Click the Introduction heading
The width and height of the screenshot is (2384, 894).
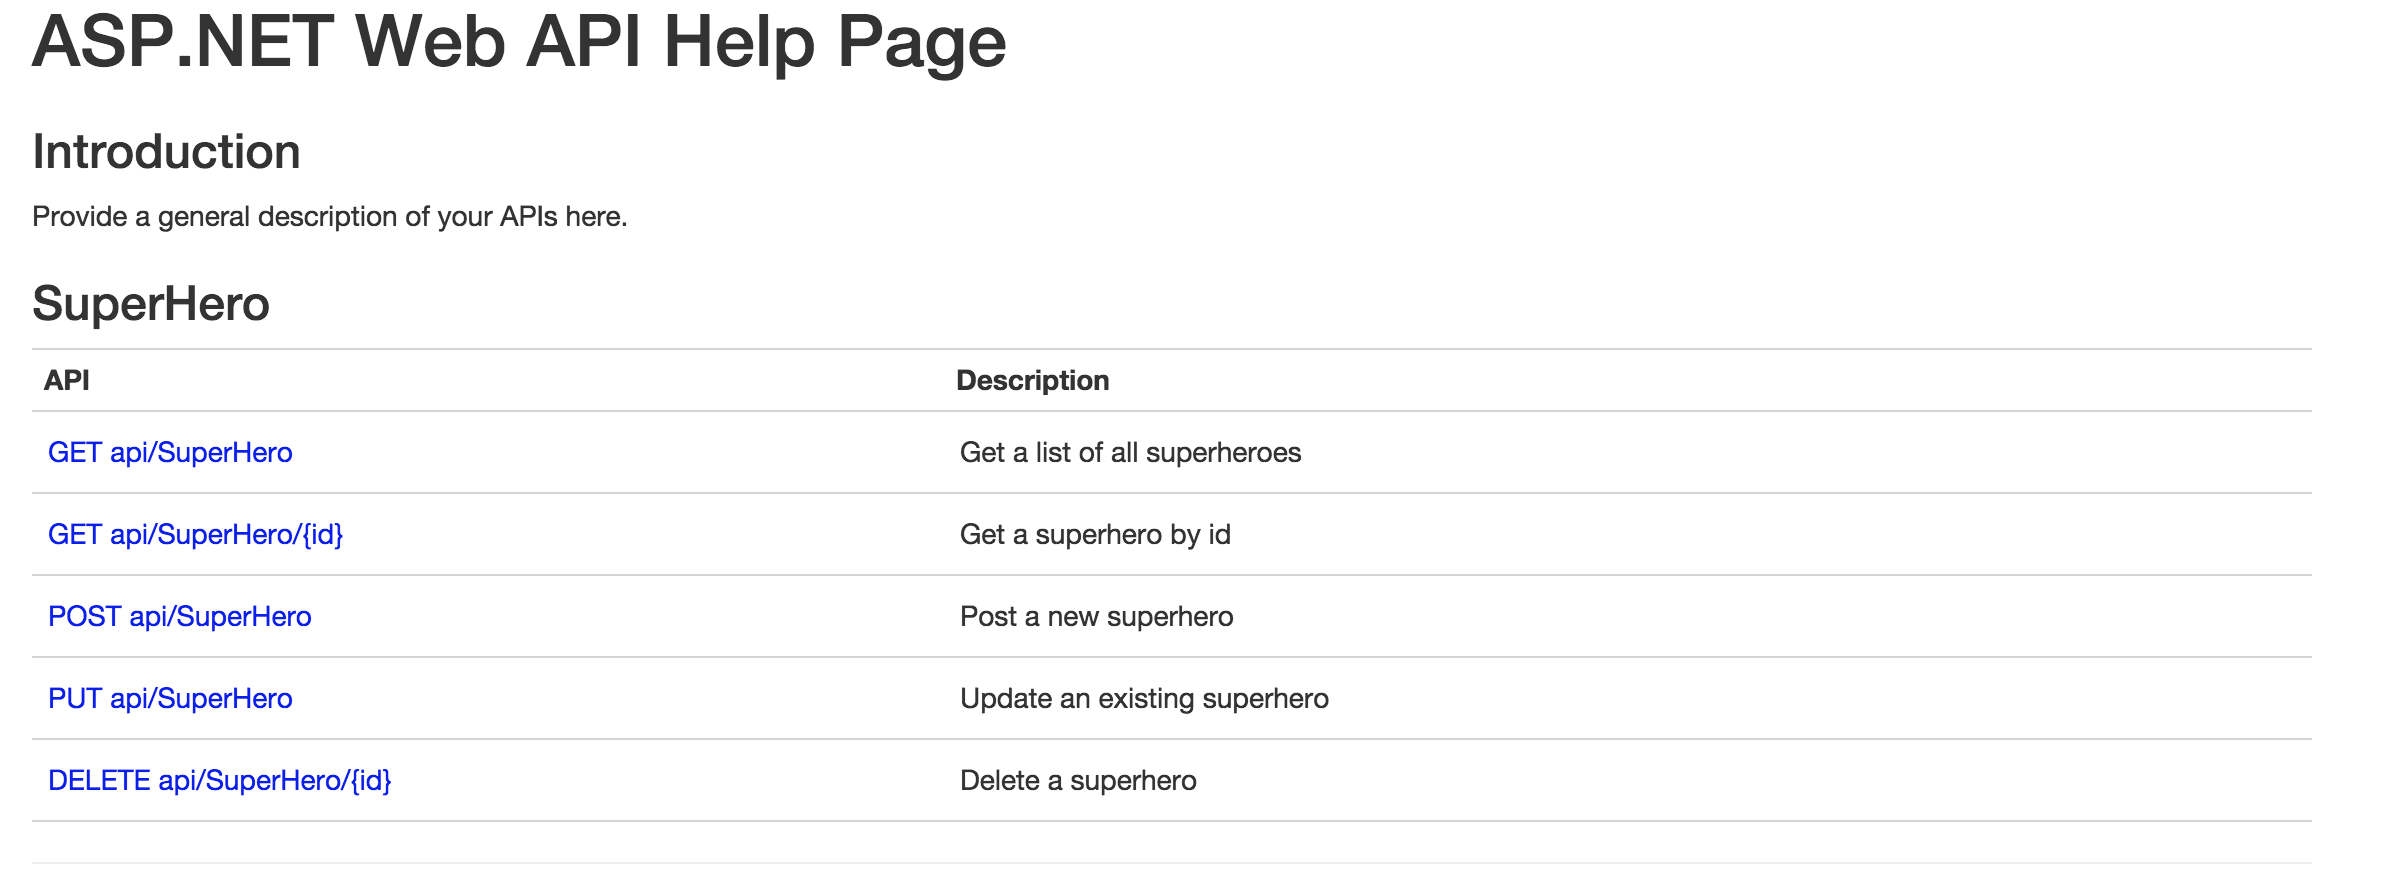pyautogui.click(x=166, y=152)
